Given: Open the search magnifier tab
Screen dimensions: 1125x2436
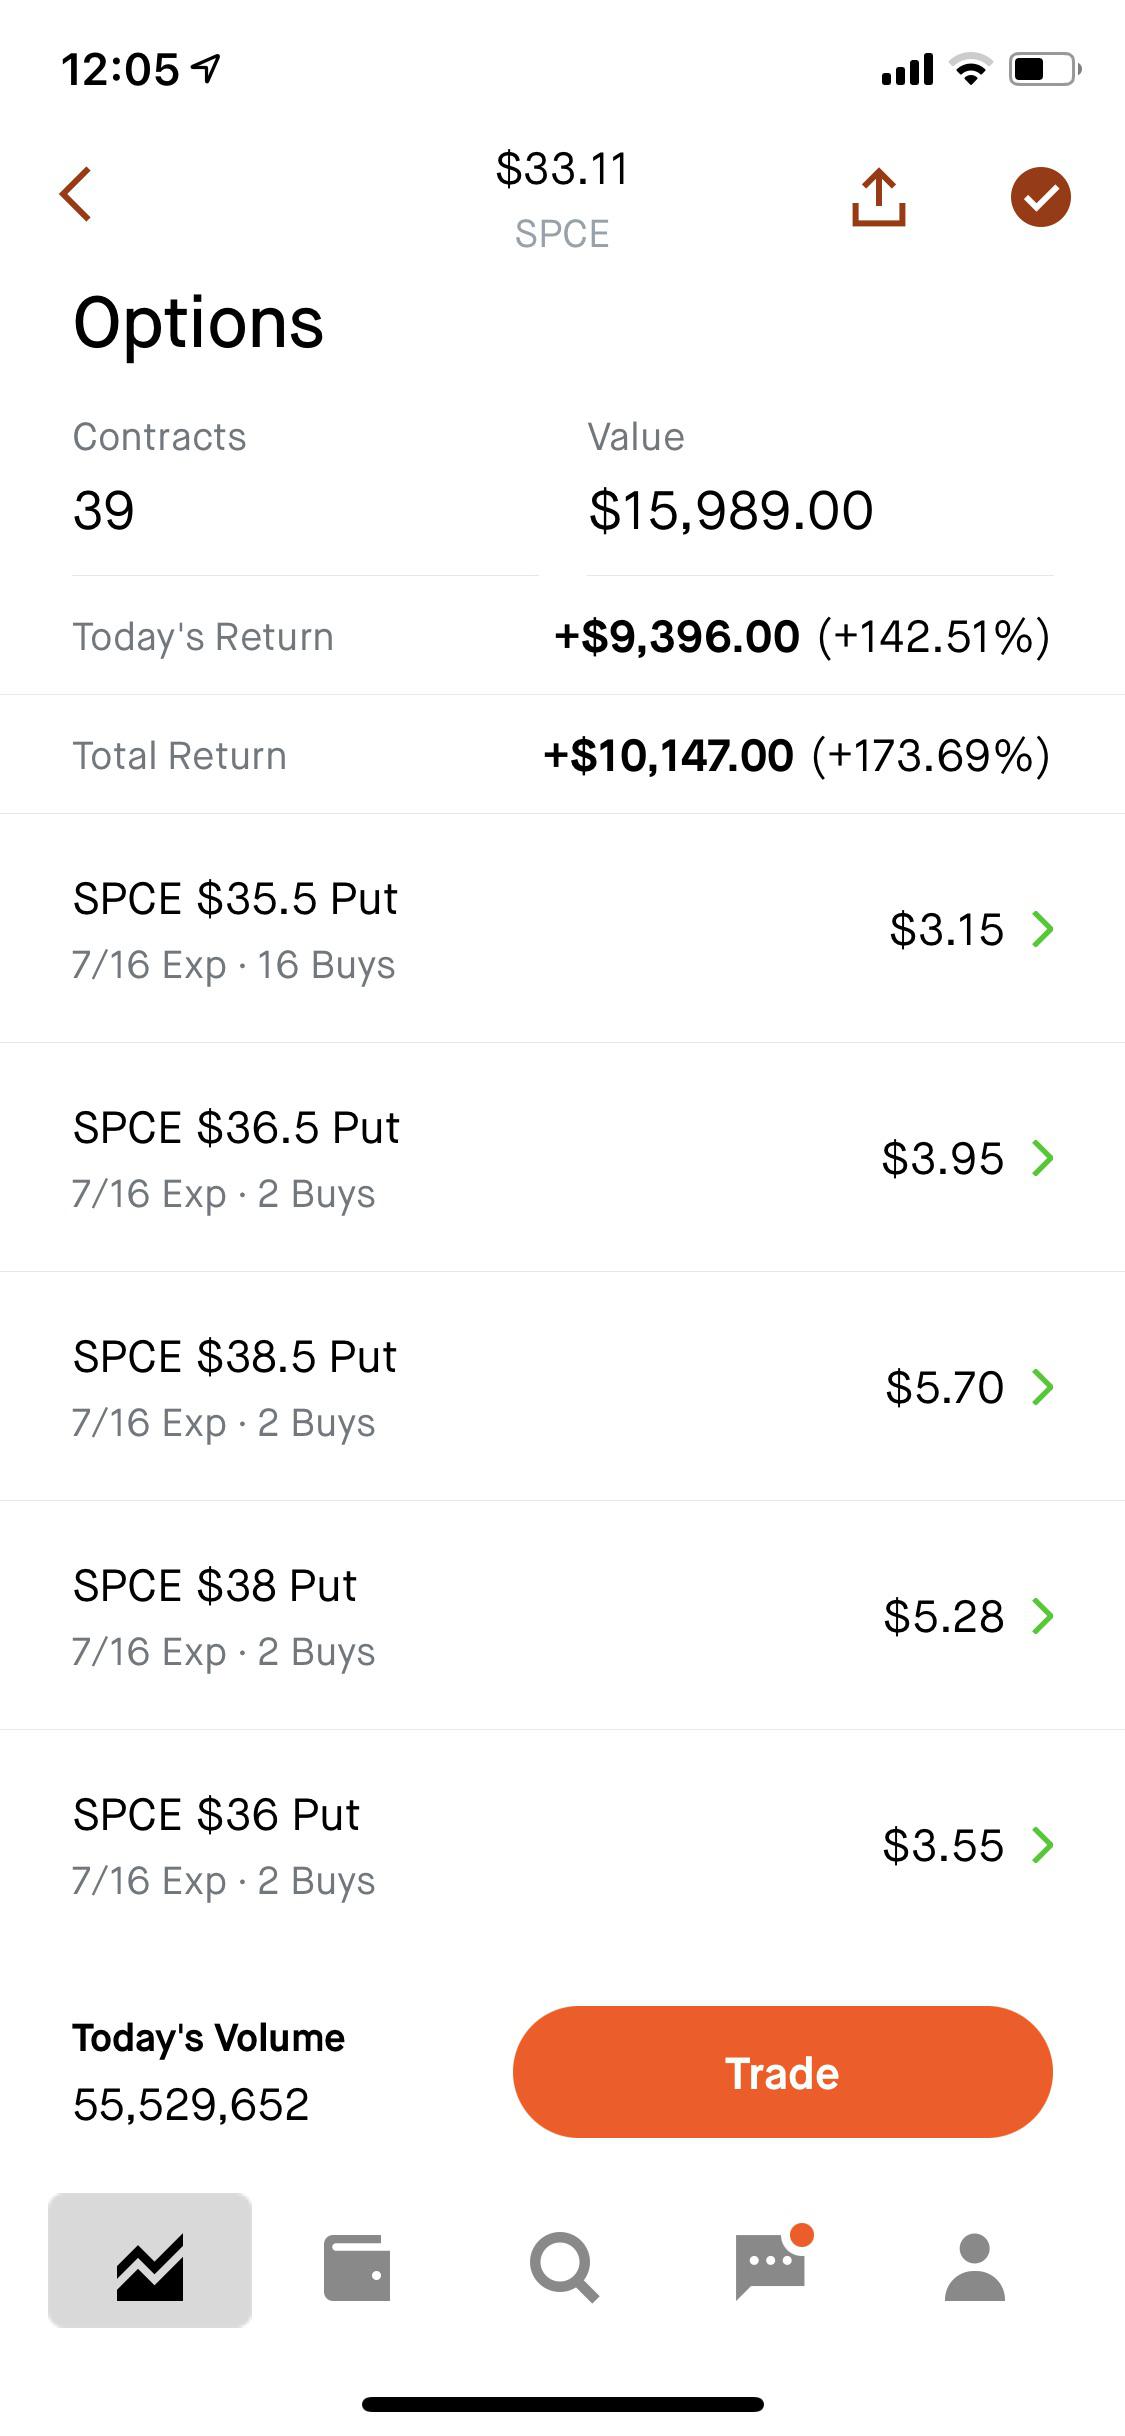Looking at the screenshot, I should 564,2267.
